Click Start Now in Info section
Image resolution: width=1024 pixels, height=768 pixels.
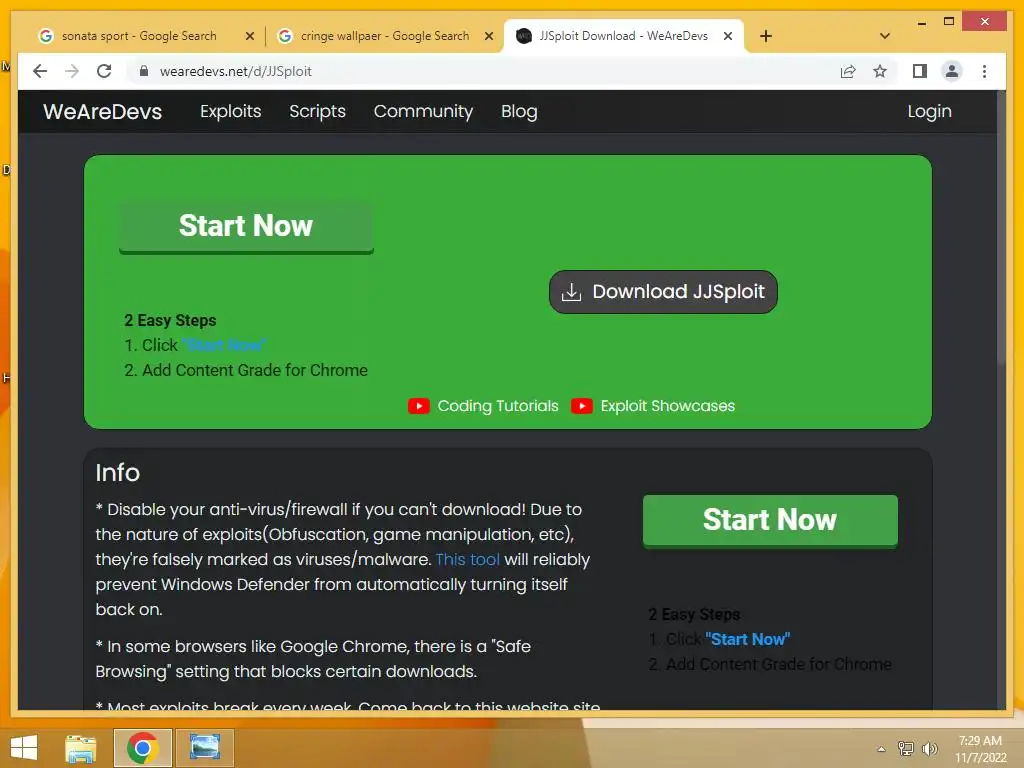770,520
